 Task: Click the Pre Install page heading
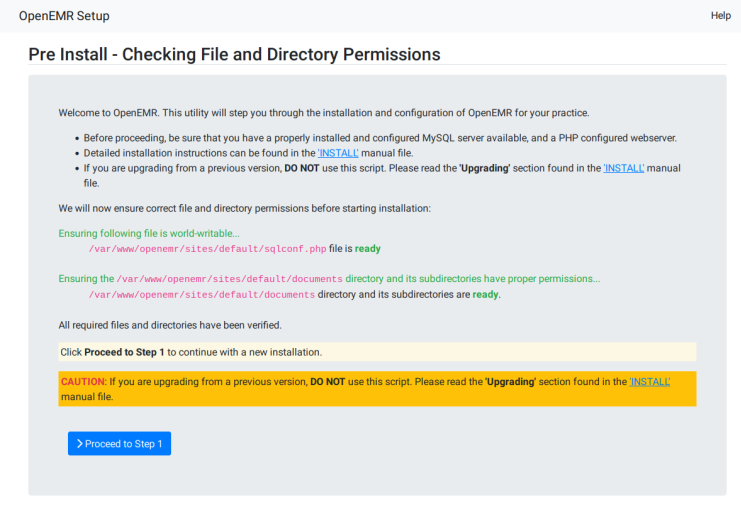click(234, 54)
